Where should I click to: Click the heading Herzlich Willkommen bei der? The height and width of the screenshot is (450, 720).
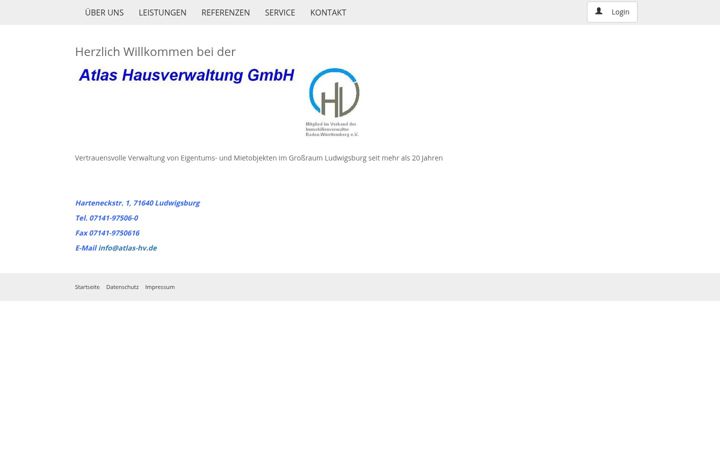[x=155, y=52]
